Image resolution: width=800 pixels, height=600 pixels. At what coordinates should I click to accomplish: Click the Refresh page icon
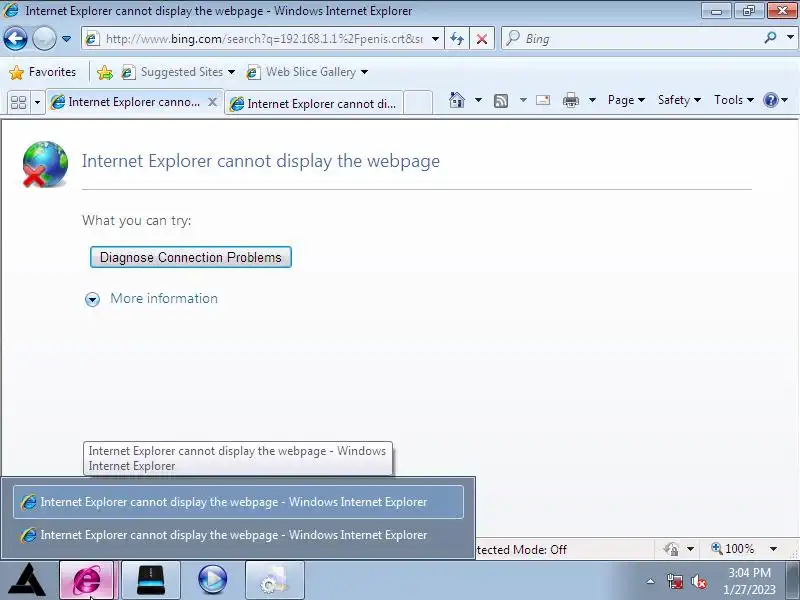pyautogui.click(x=457, y=39)
